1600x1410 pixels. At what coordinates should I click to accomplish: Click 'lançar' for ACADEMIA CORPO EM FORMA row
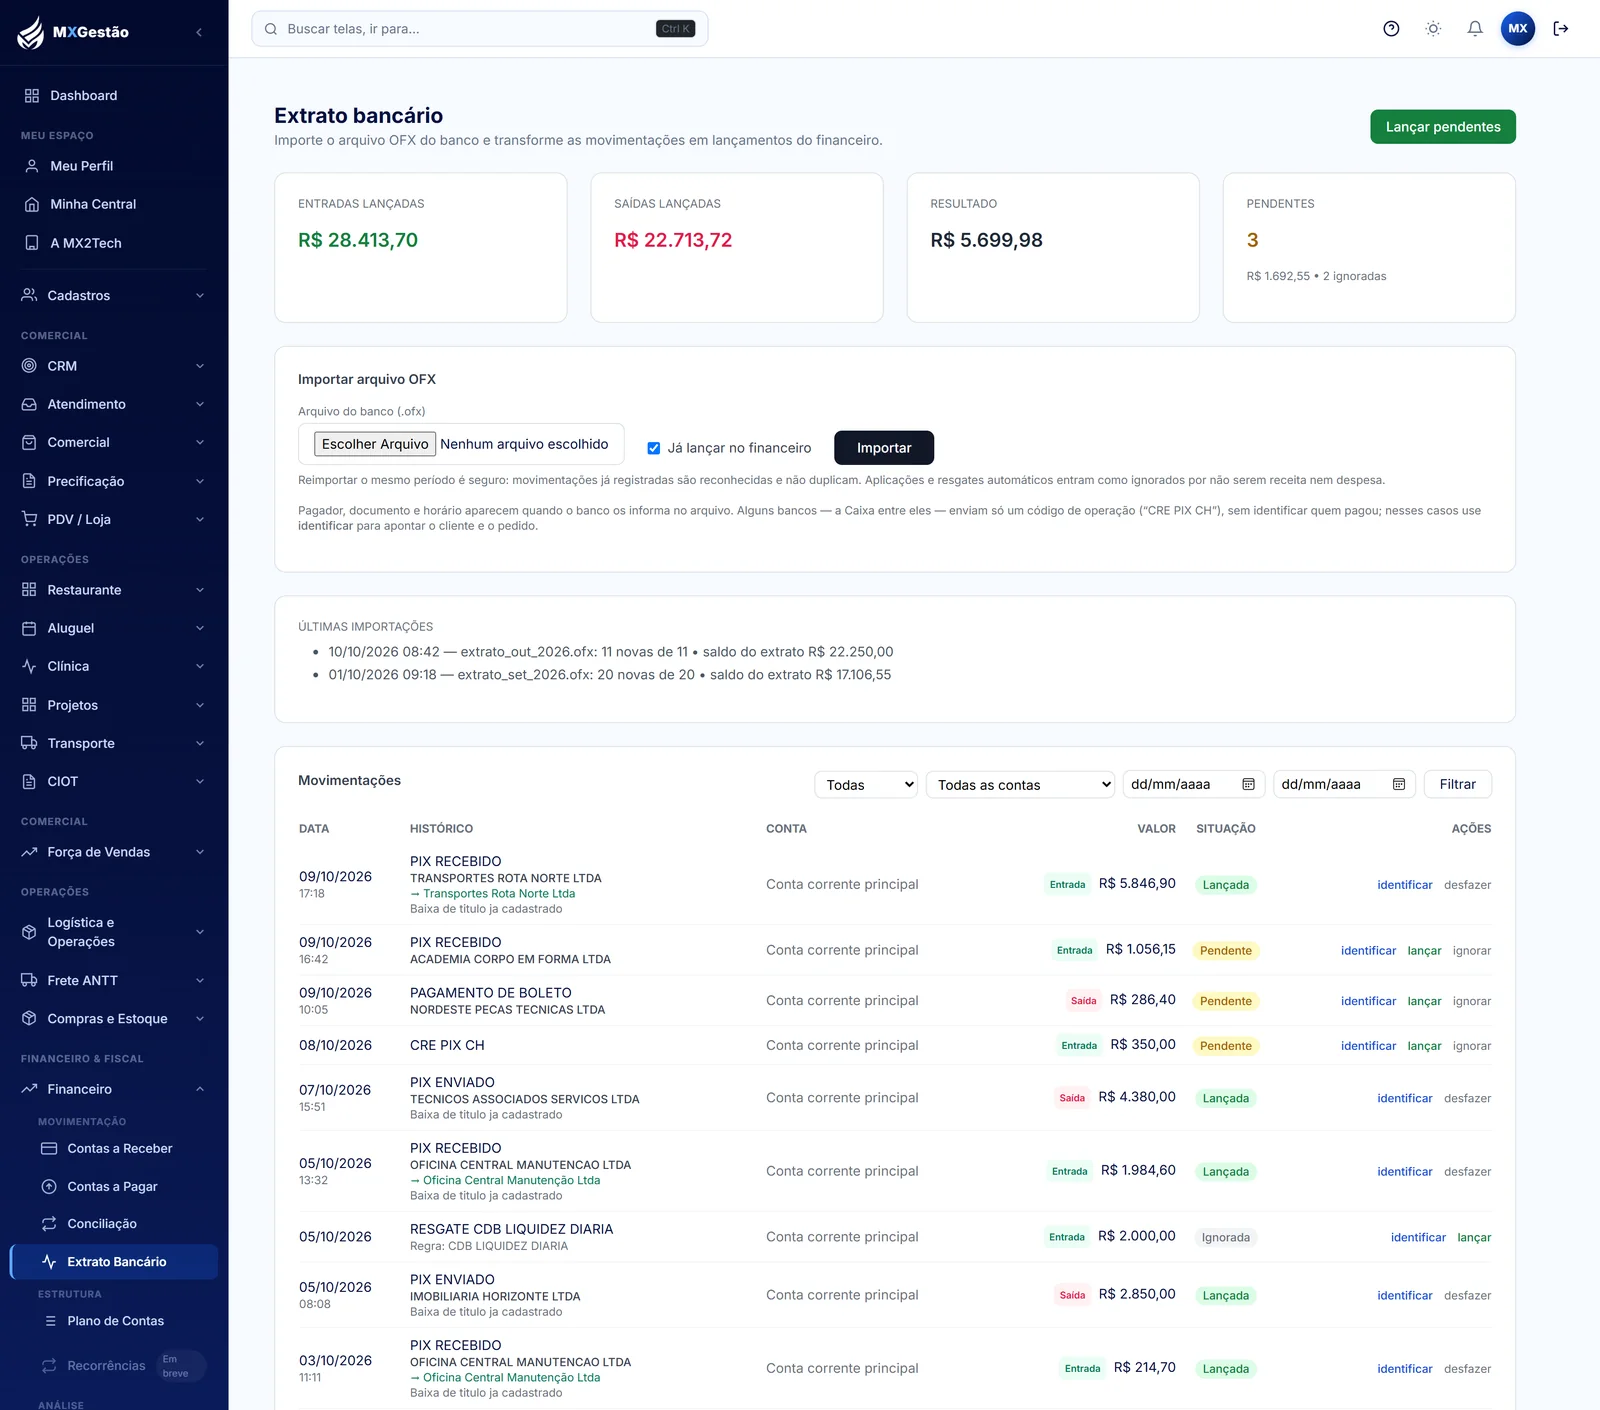[x=1424, y=951]
